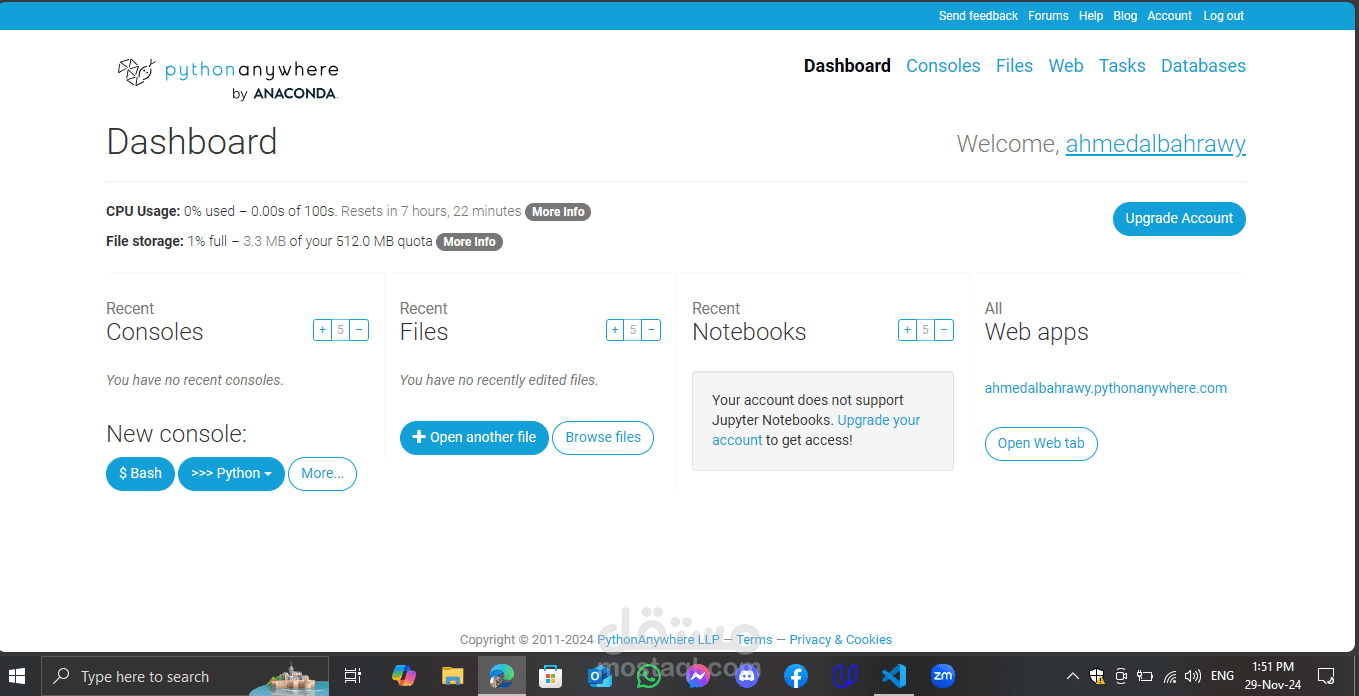Screen dimensions: 1359x696
Task: Click Send feedback in top bar
Action: pyautogui.click(x=978, y=16)
